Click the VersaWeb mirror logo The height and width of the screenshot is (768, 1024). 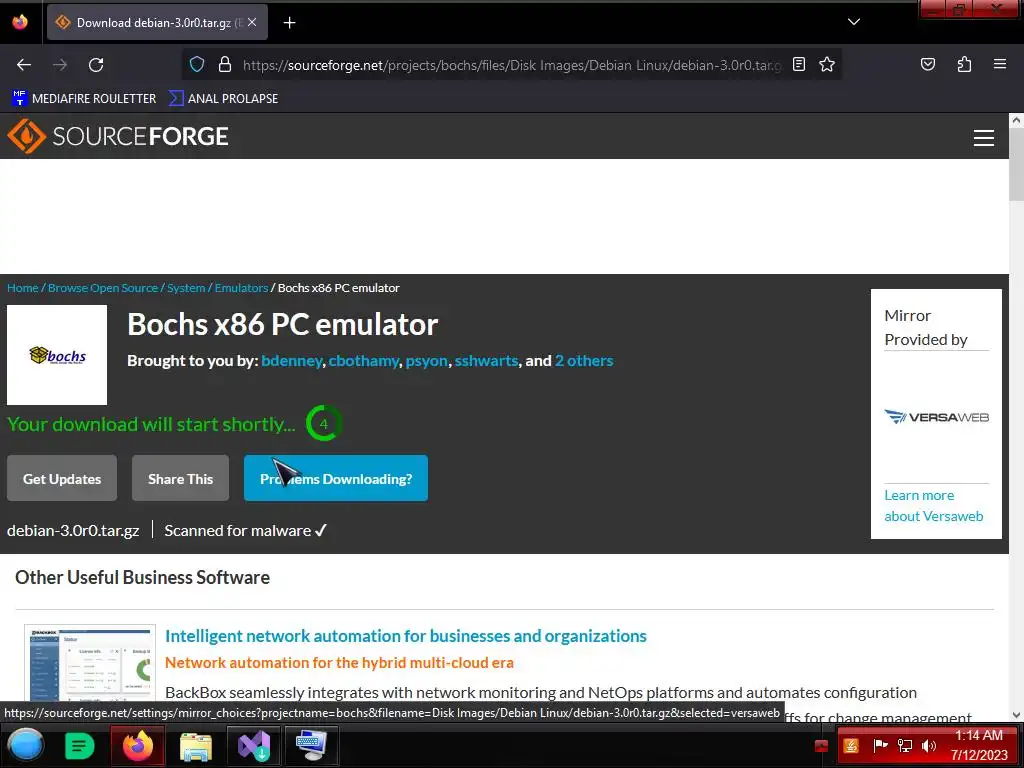pos(936,417)
